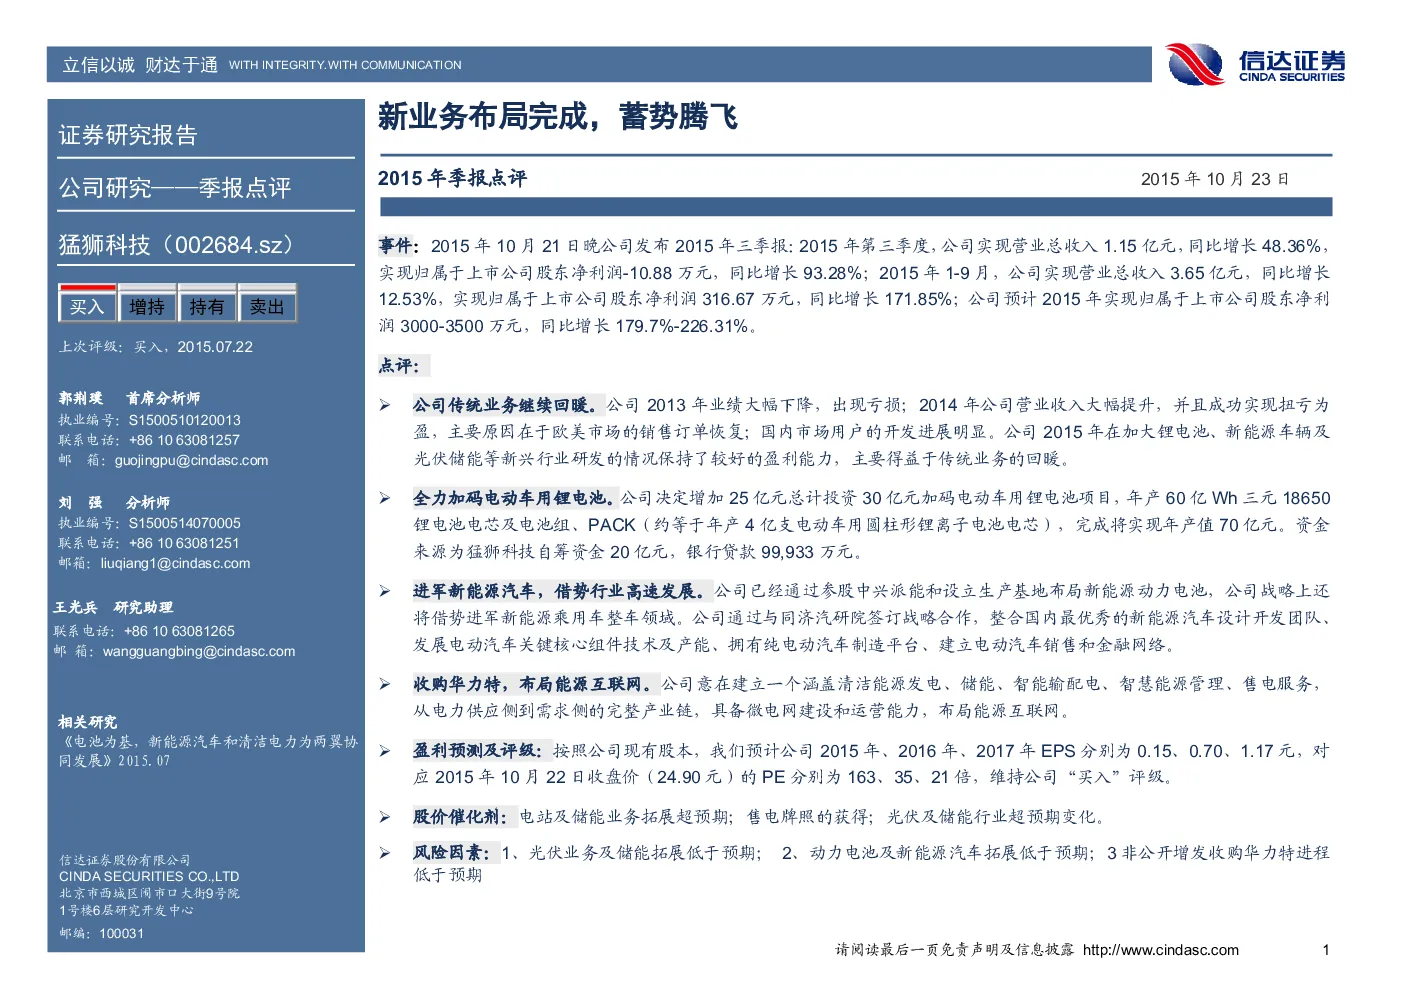
Task: Click the sidebar line 公司研究——季报点评
Action: 175,188
